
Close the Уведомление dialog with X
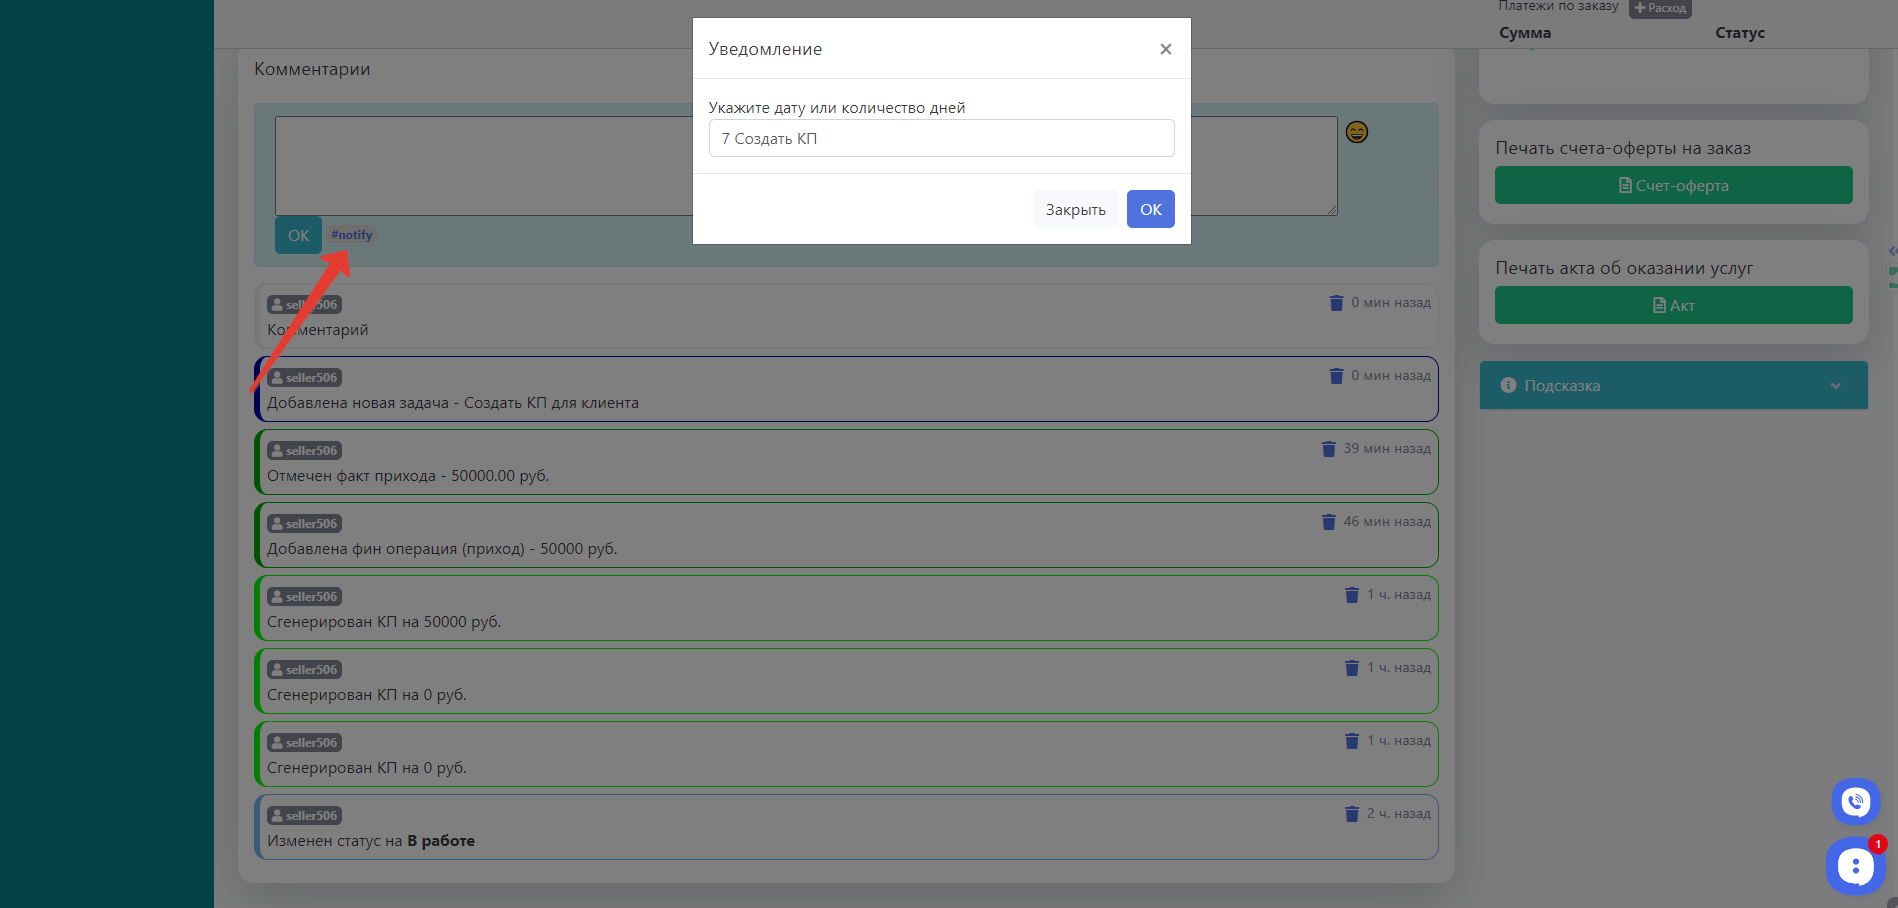point(1165,49)
